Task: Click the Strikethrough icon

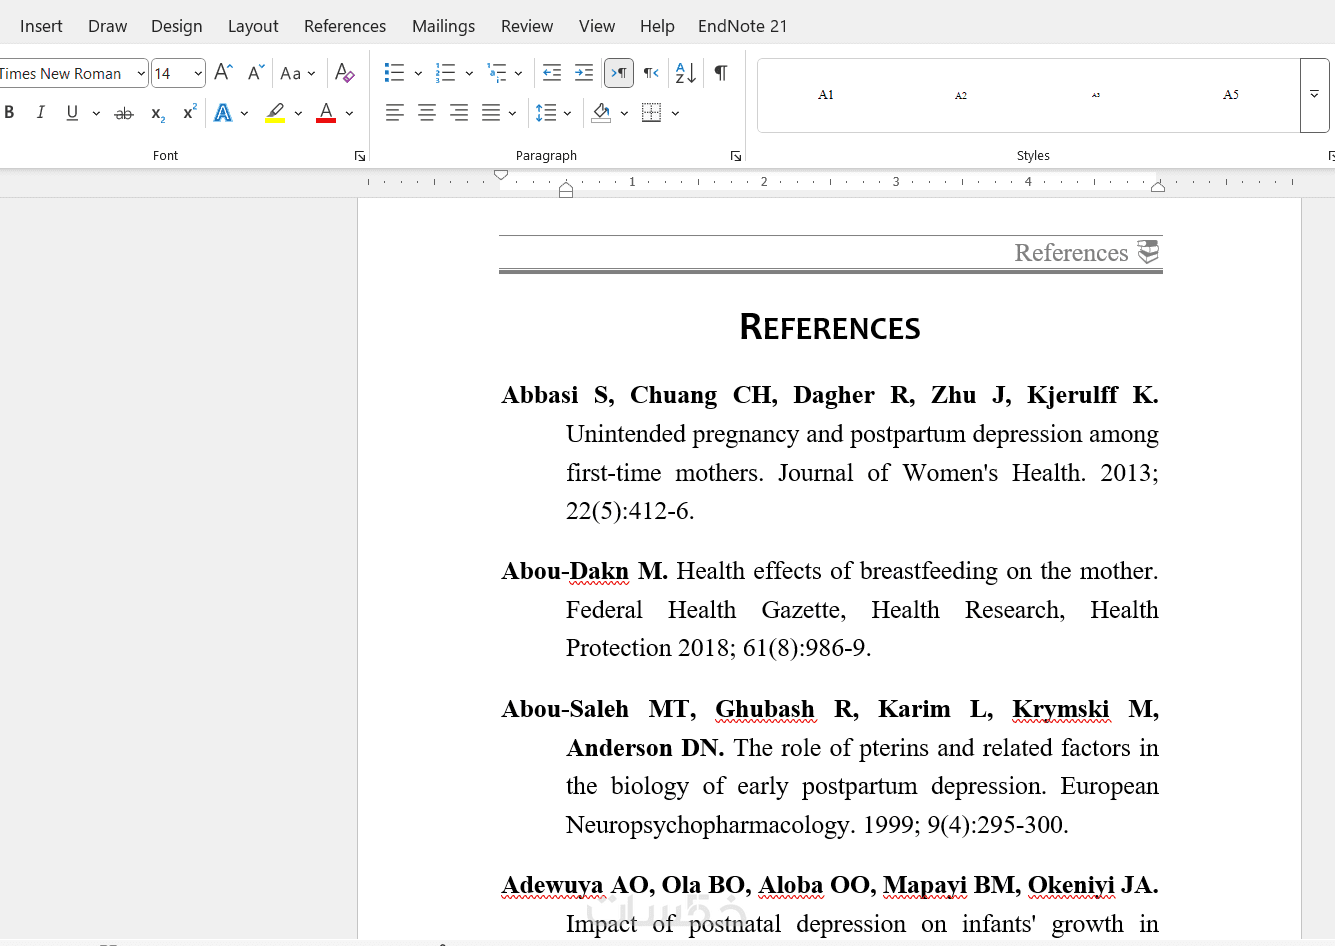Action: 124,113
